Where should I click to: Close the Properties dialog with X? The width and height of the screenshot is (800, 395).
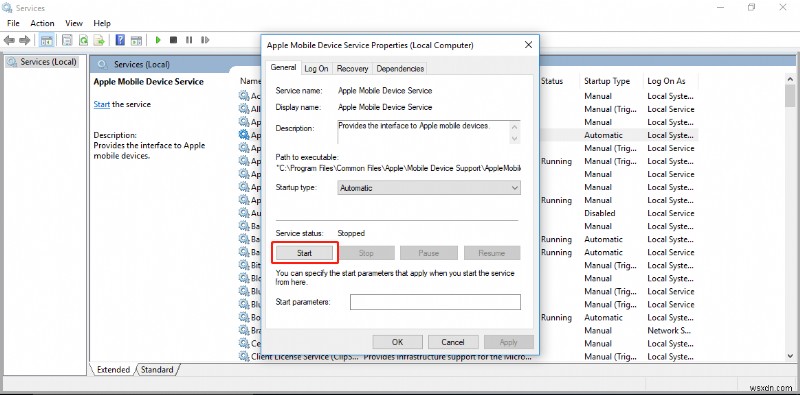(529, 45)
